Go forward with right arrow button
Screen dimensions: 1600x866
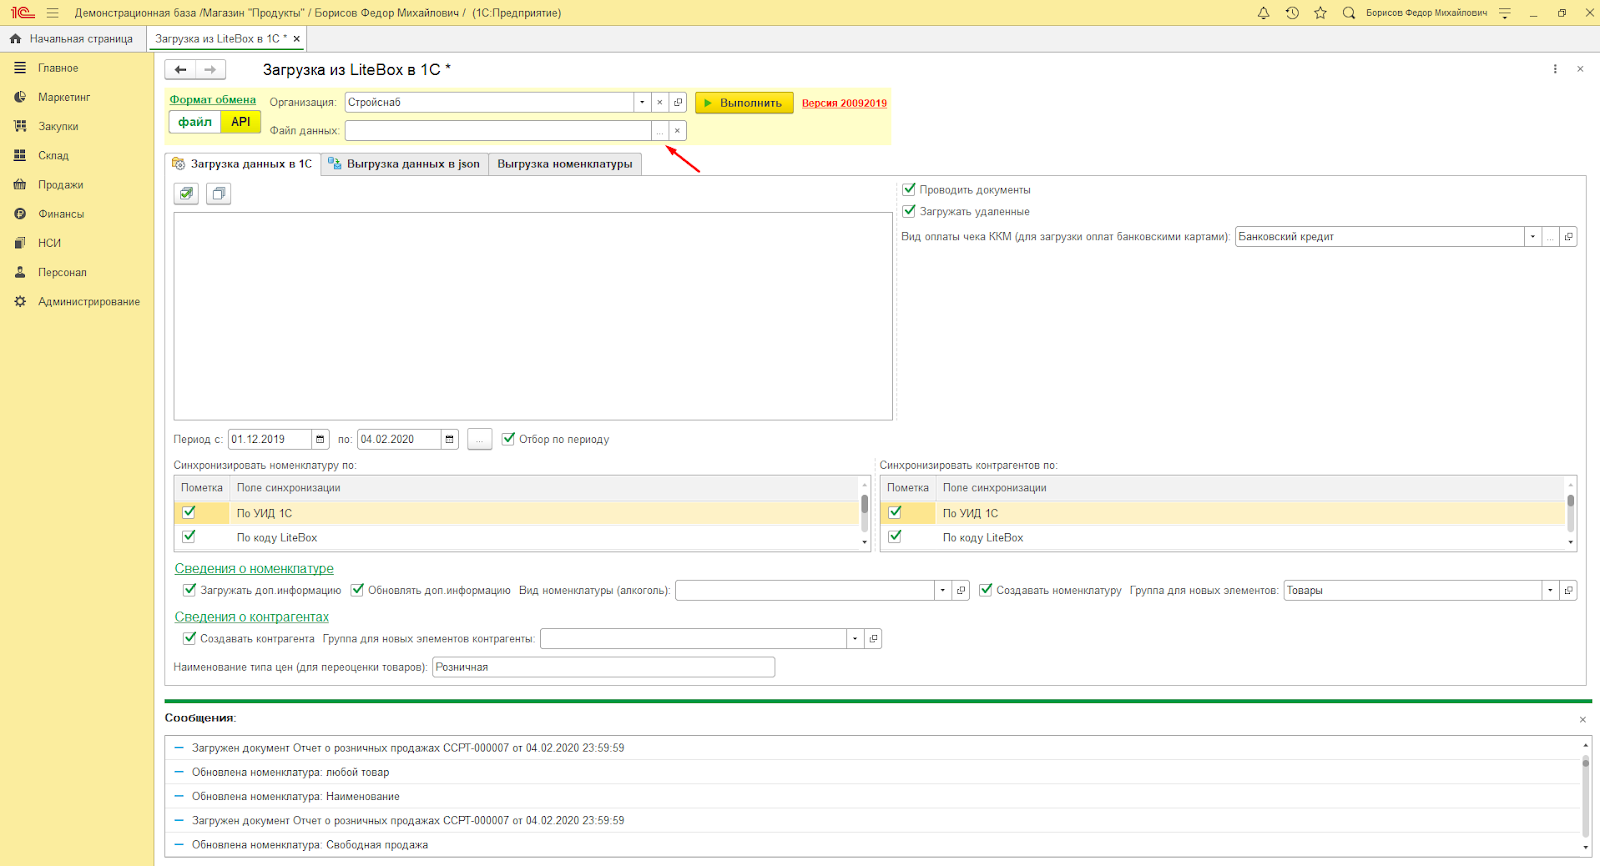(x=210, y=70)
